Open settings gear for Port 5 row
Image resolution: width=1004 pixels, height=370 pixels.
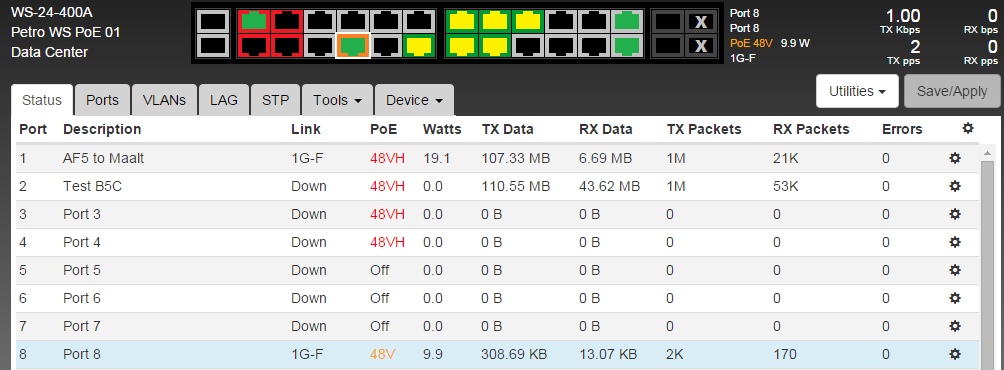(x=955, y=270)
